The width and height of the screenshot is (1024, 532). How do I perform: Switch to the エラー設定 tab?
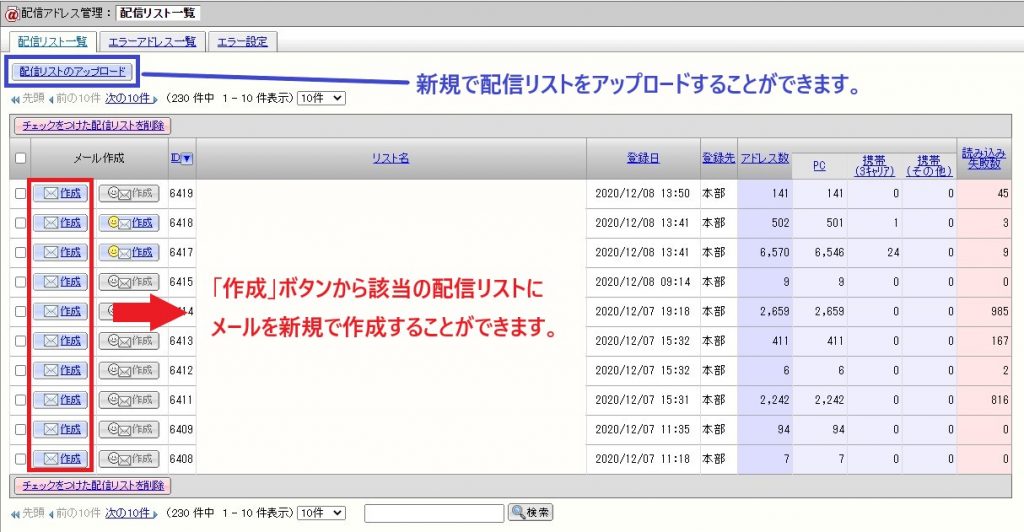tap(243, 42)
